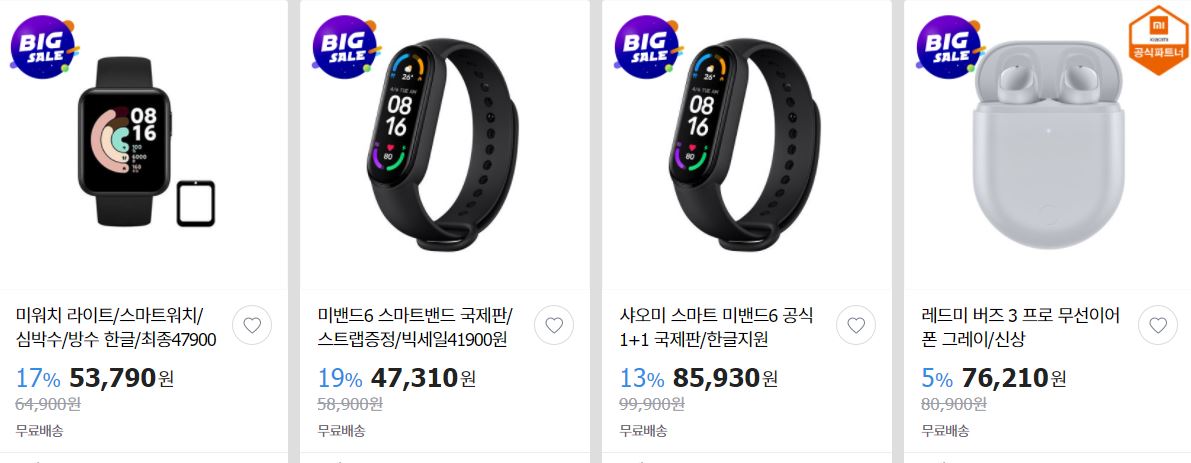
Task: Open the Mi Band 6 스트랩증정 product image
Action: pyautogui.click(x=444, y=144)
